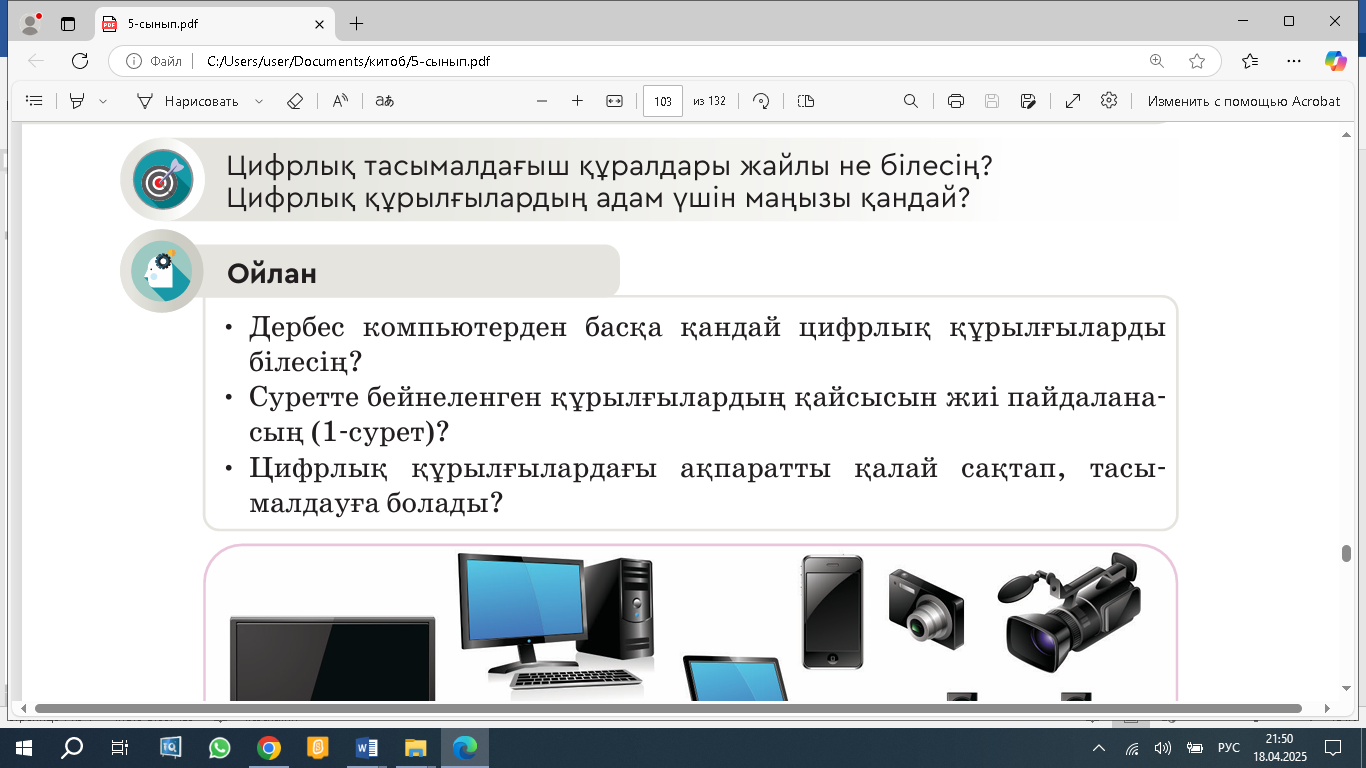1366x768 pixels.
Task: Switch the РУС input language
Action: click(1228, 747)
